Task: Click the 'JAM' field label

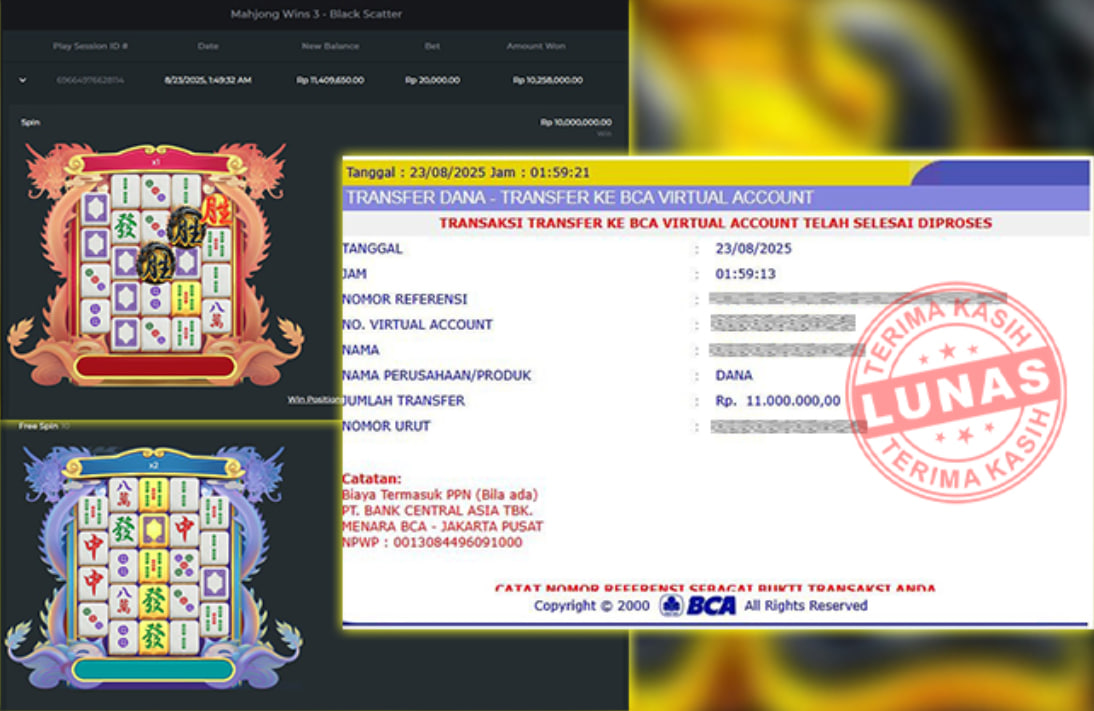Action: tap(354, 274)
